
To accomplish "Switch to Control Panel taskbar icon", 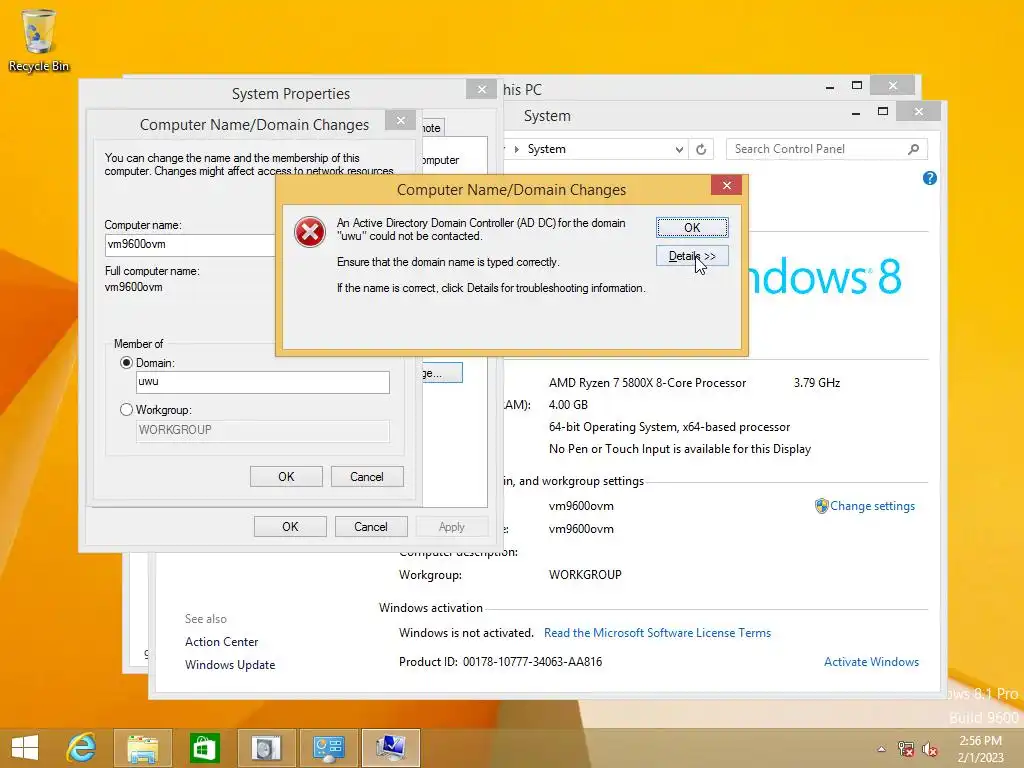I will click(x=328, y=748).
